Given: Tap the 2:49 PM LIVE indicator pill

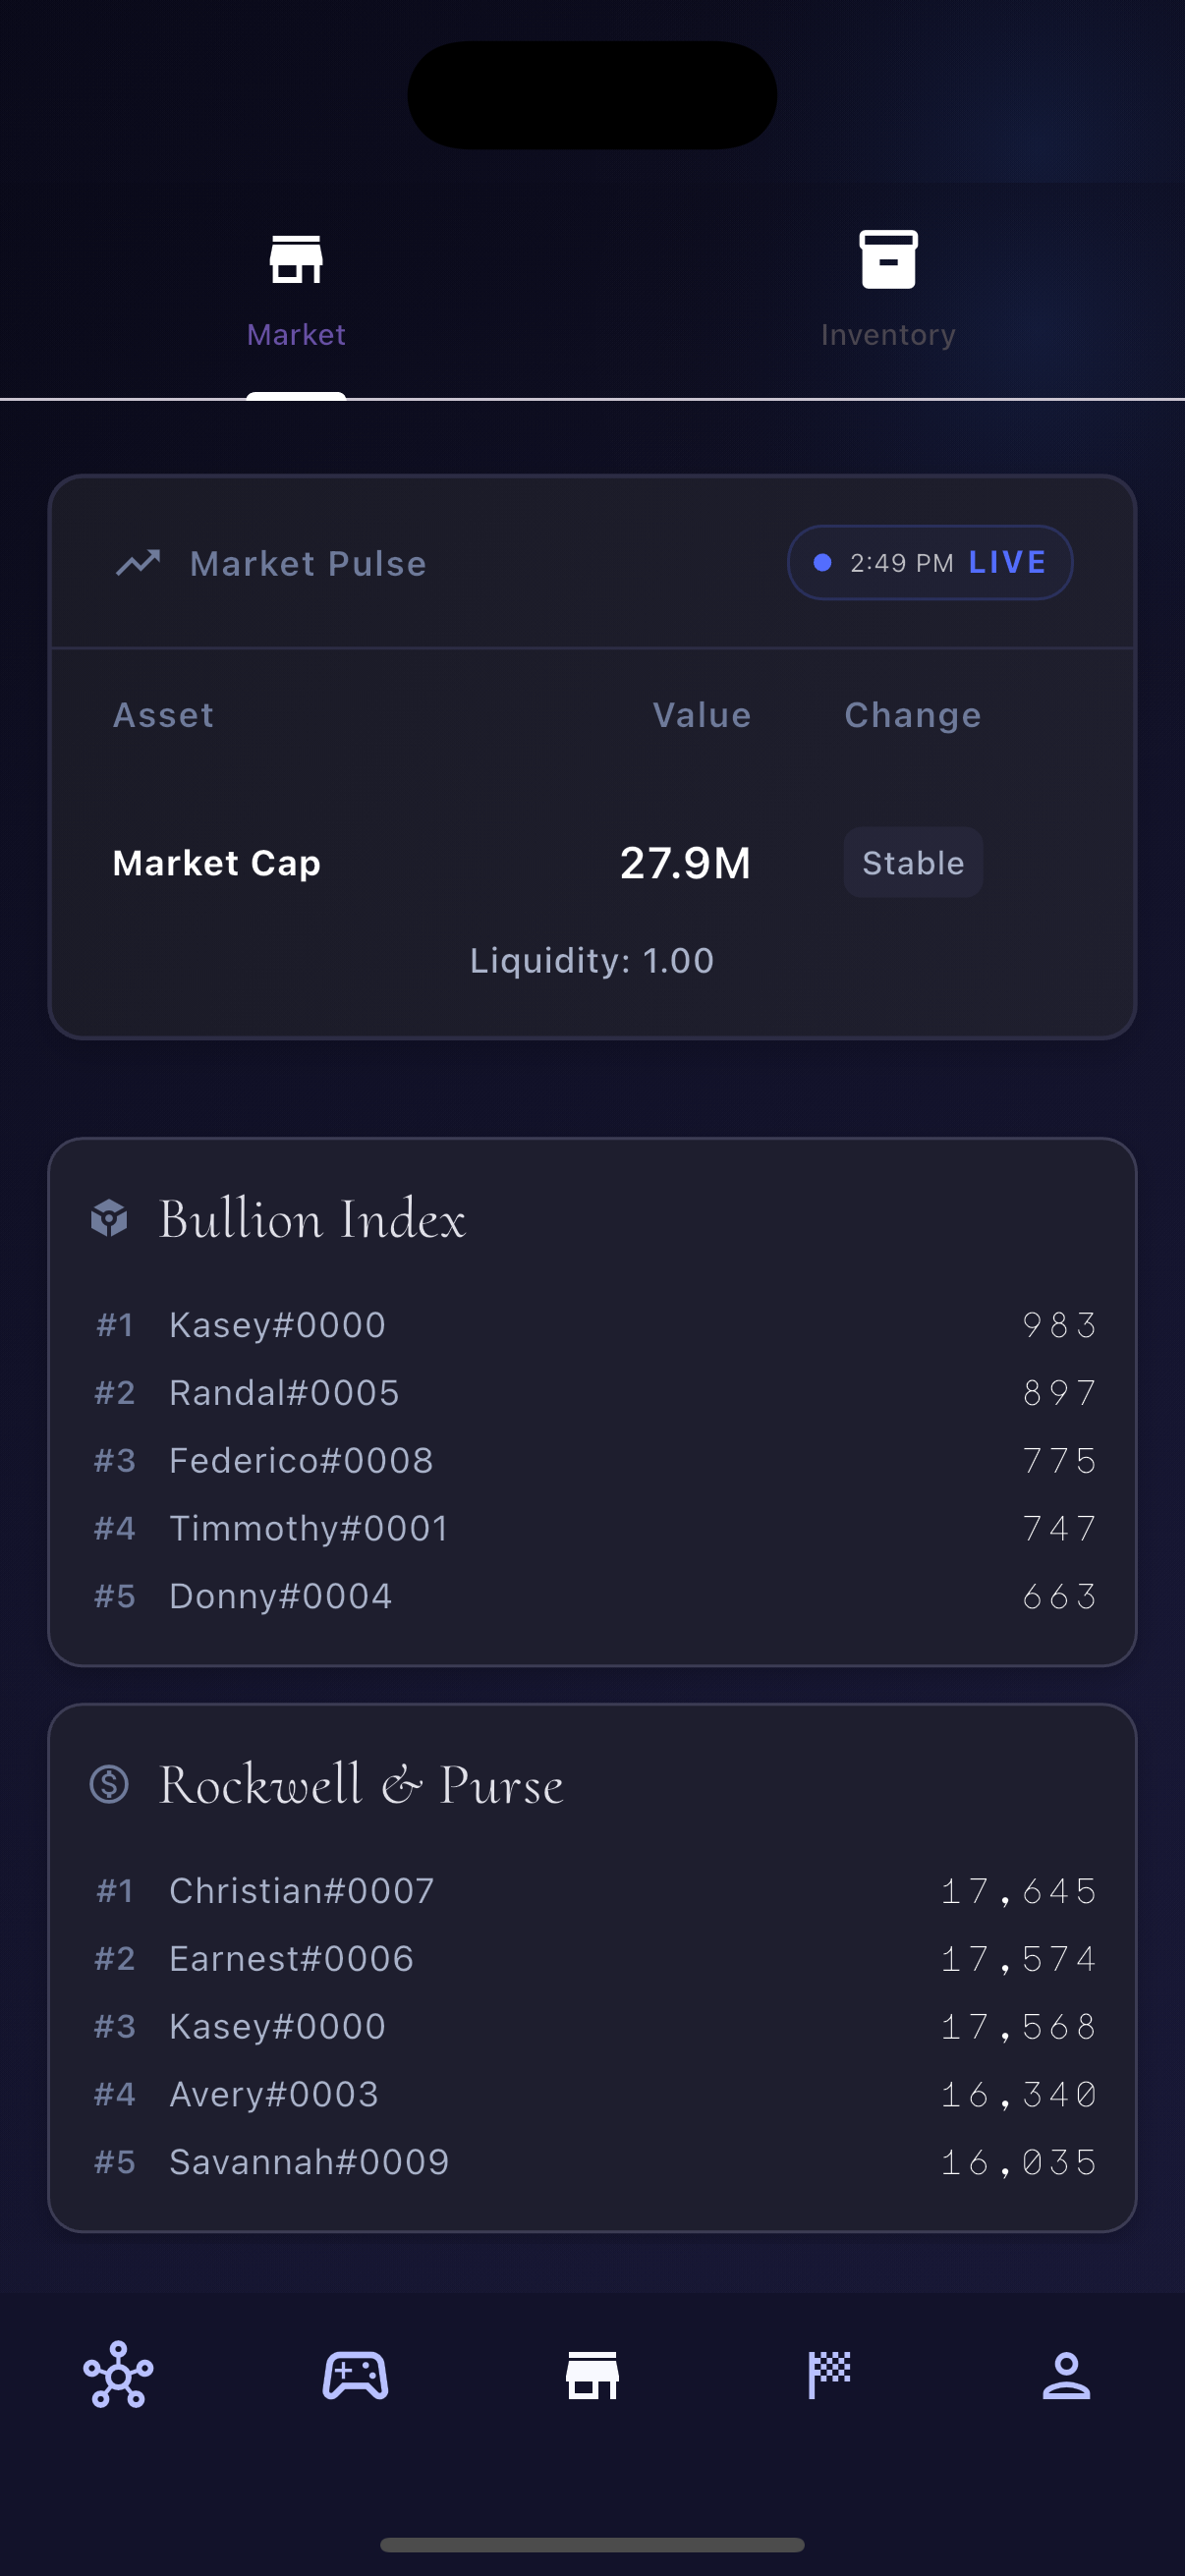Looking at the screenshot, I should 929,563.
